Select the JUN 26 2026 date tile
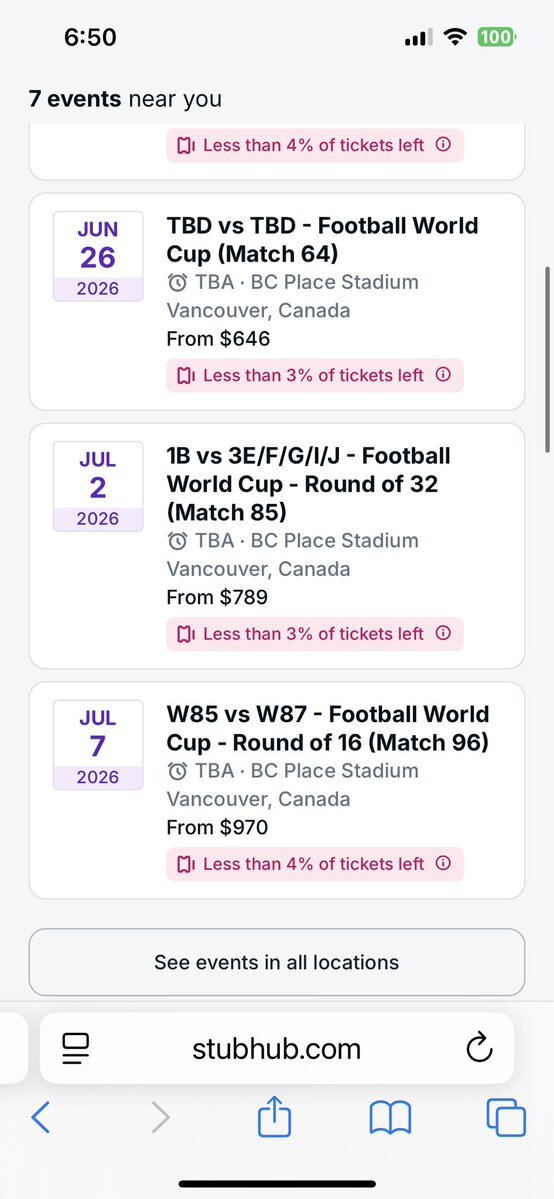This screenshot has height=1199, width=554. point(98,257)
